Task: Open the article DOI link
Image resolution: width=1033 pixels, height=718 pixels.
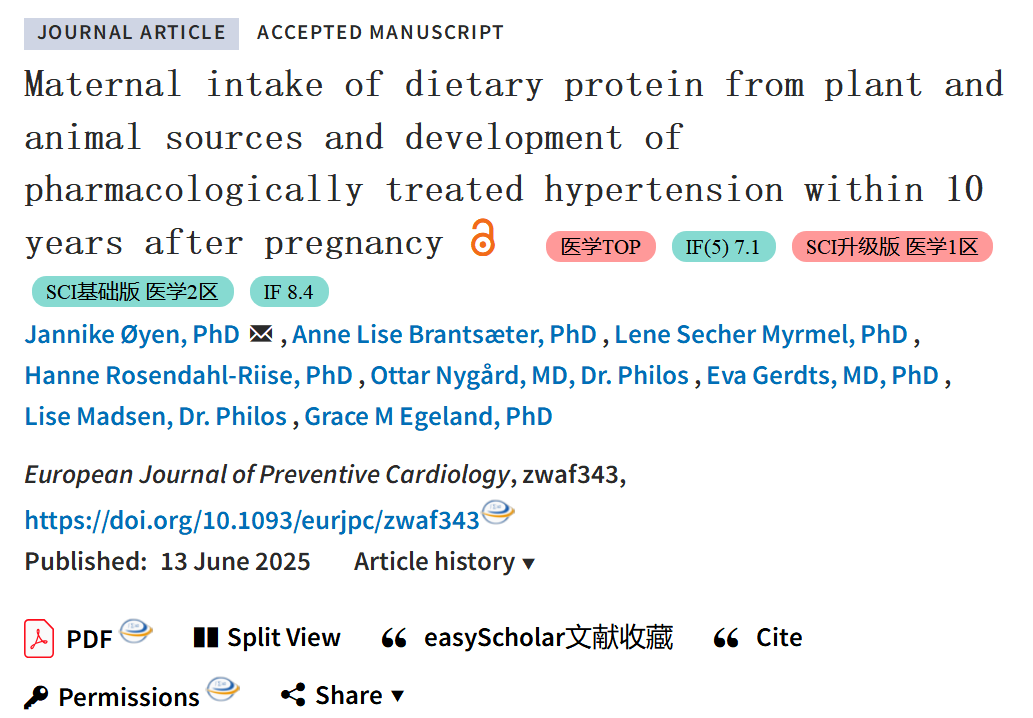Action: click(252, 520)
